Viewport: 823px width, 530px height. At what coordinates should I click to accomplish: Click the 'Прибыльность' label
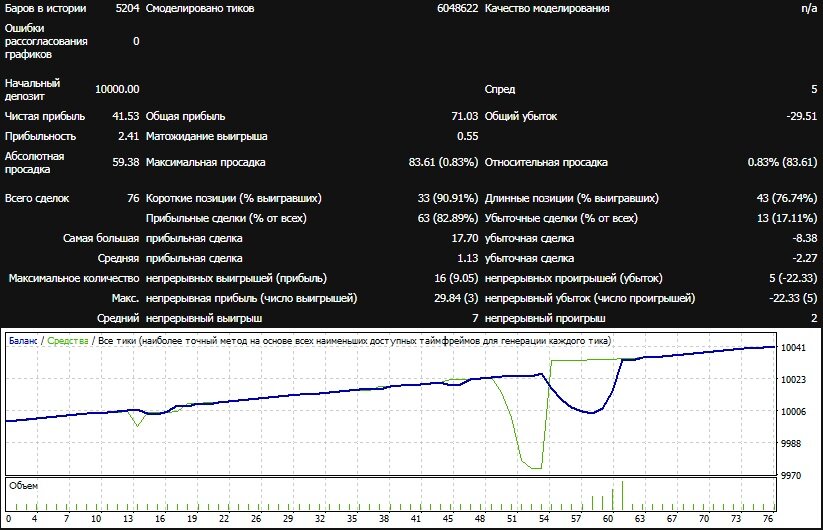(x=40, y=136)
